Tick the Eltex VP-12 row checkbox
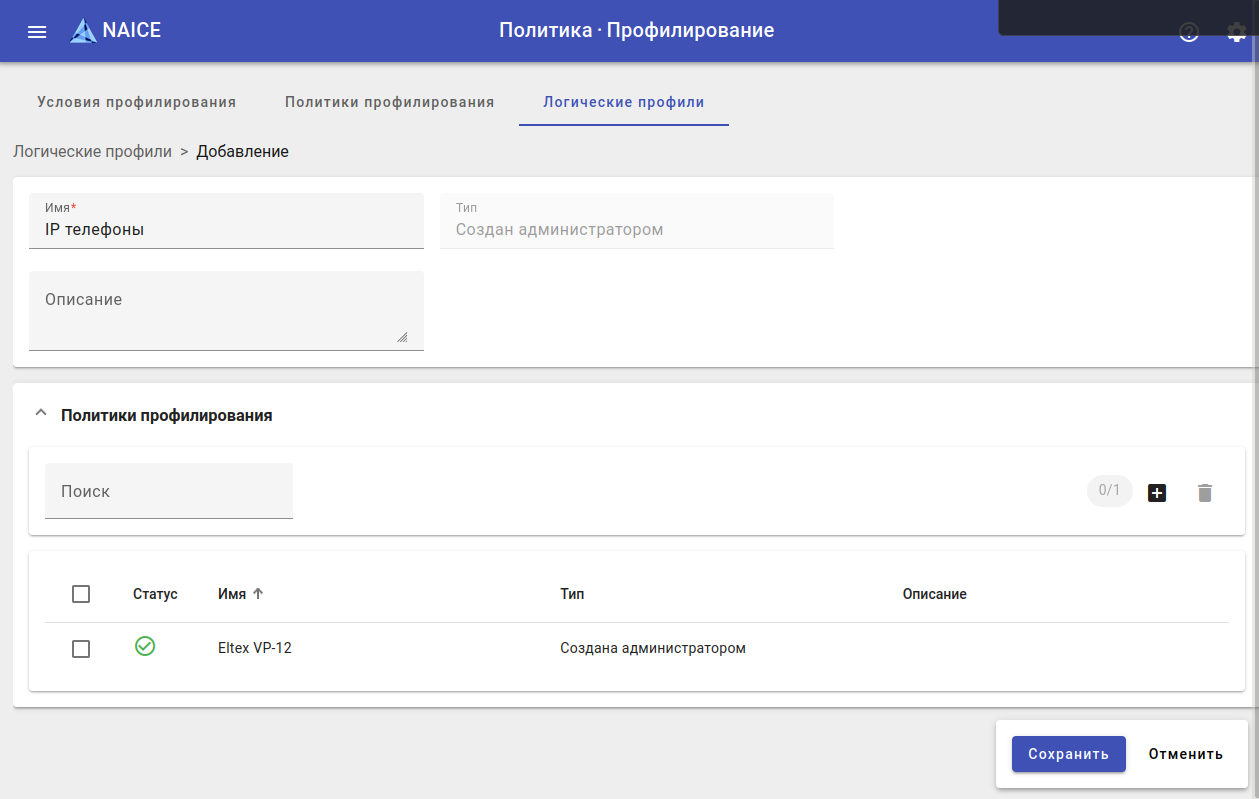This screenshot has height=799, width=1259. 81,649
